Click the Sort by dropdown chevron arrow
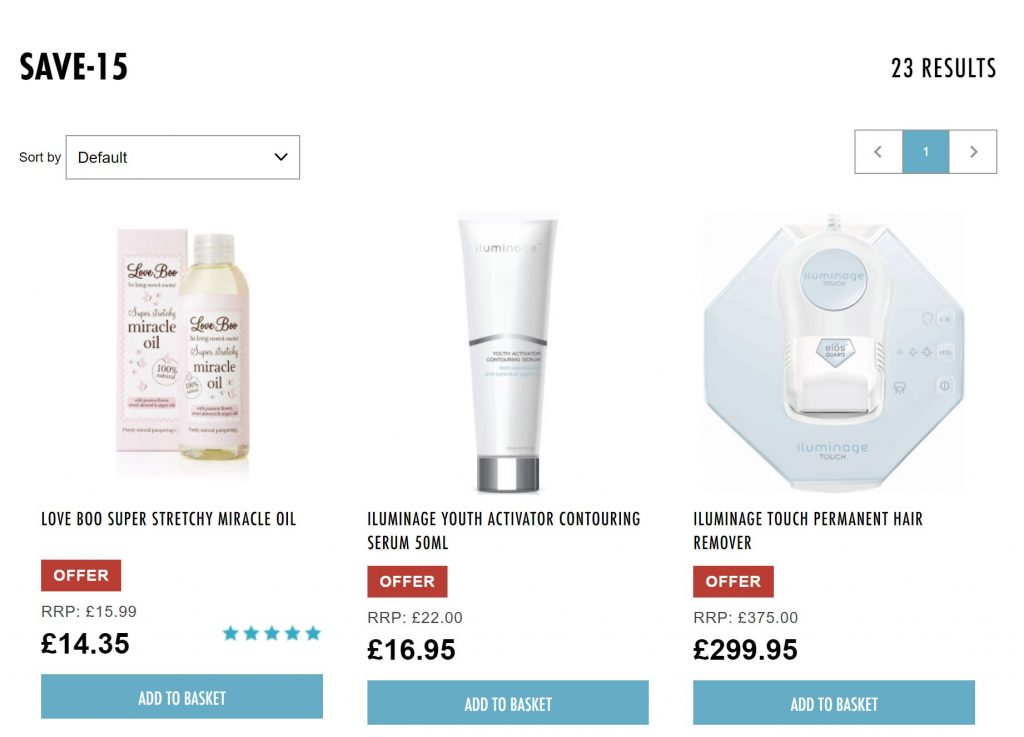This screenshot has width=1024, height=737. click(x=281, y=157)
